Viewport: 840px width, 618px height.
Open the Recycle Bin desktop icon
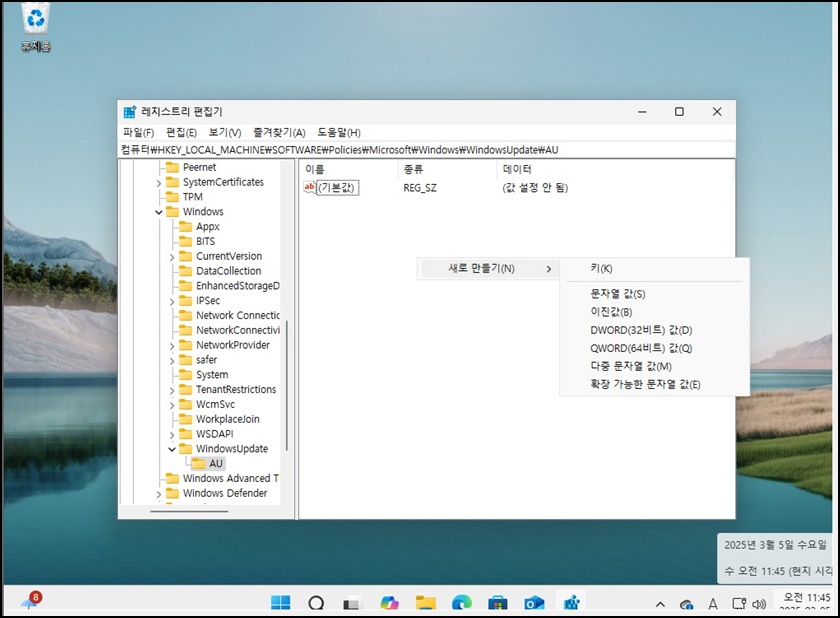click(35, 27)
